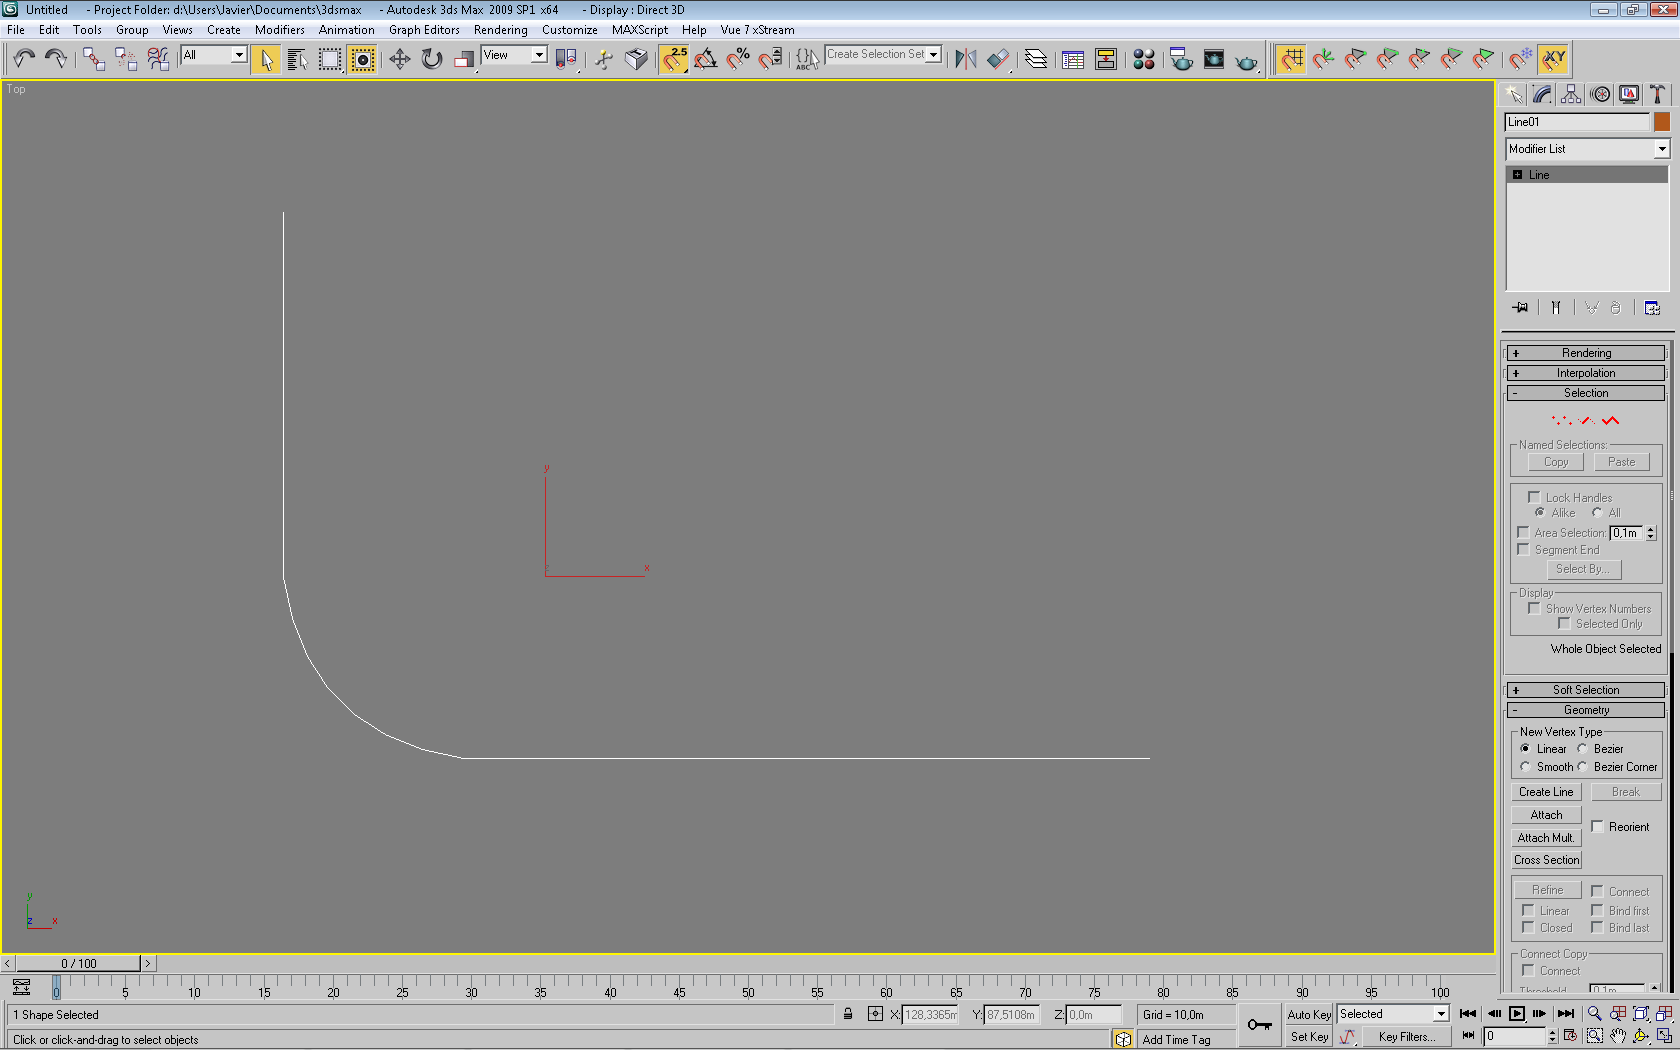Open Render Setup teapot icon
Image resolution: width=1680 pixels, height=1050 pixels.
pos(1181,59)
